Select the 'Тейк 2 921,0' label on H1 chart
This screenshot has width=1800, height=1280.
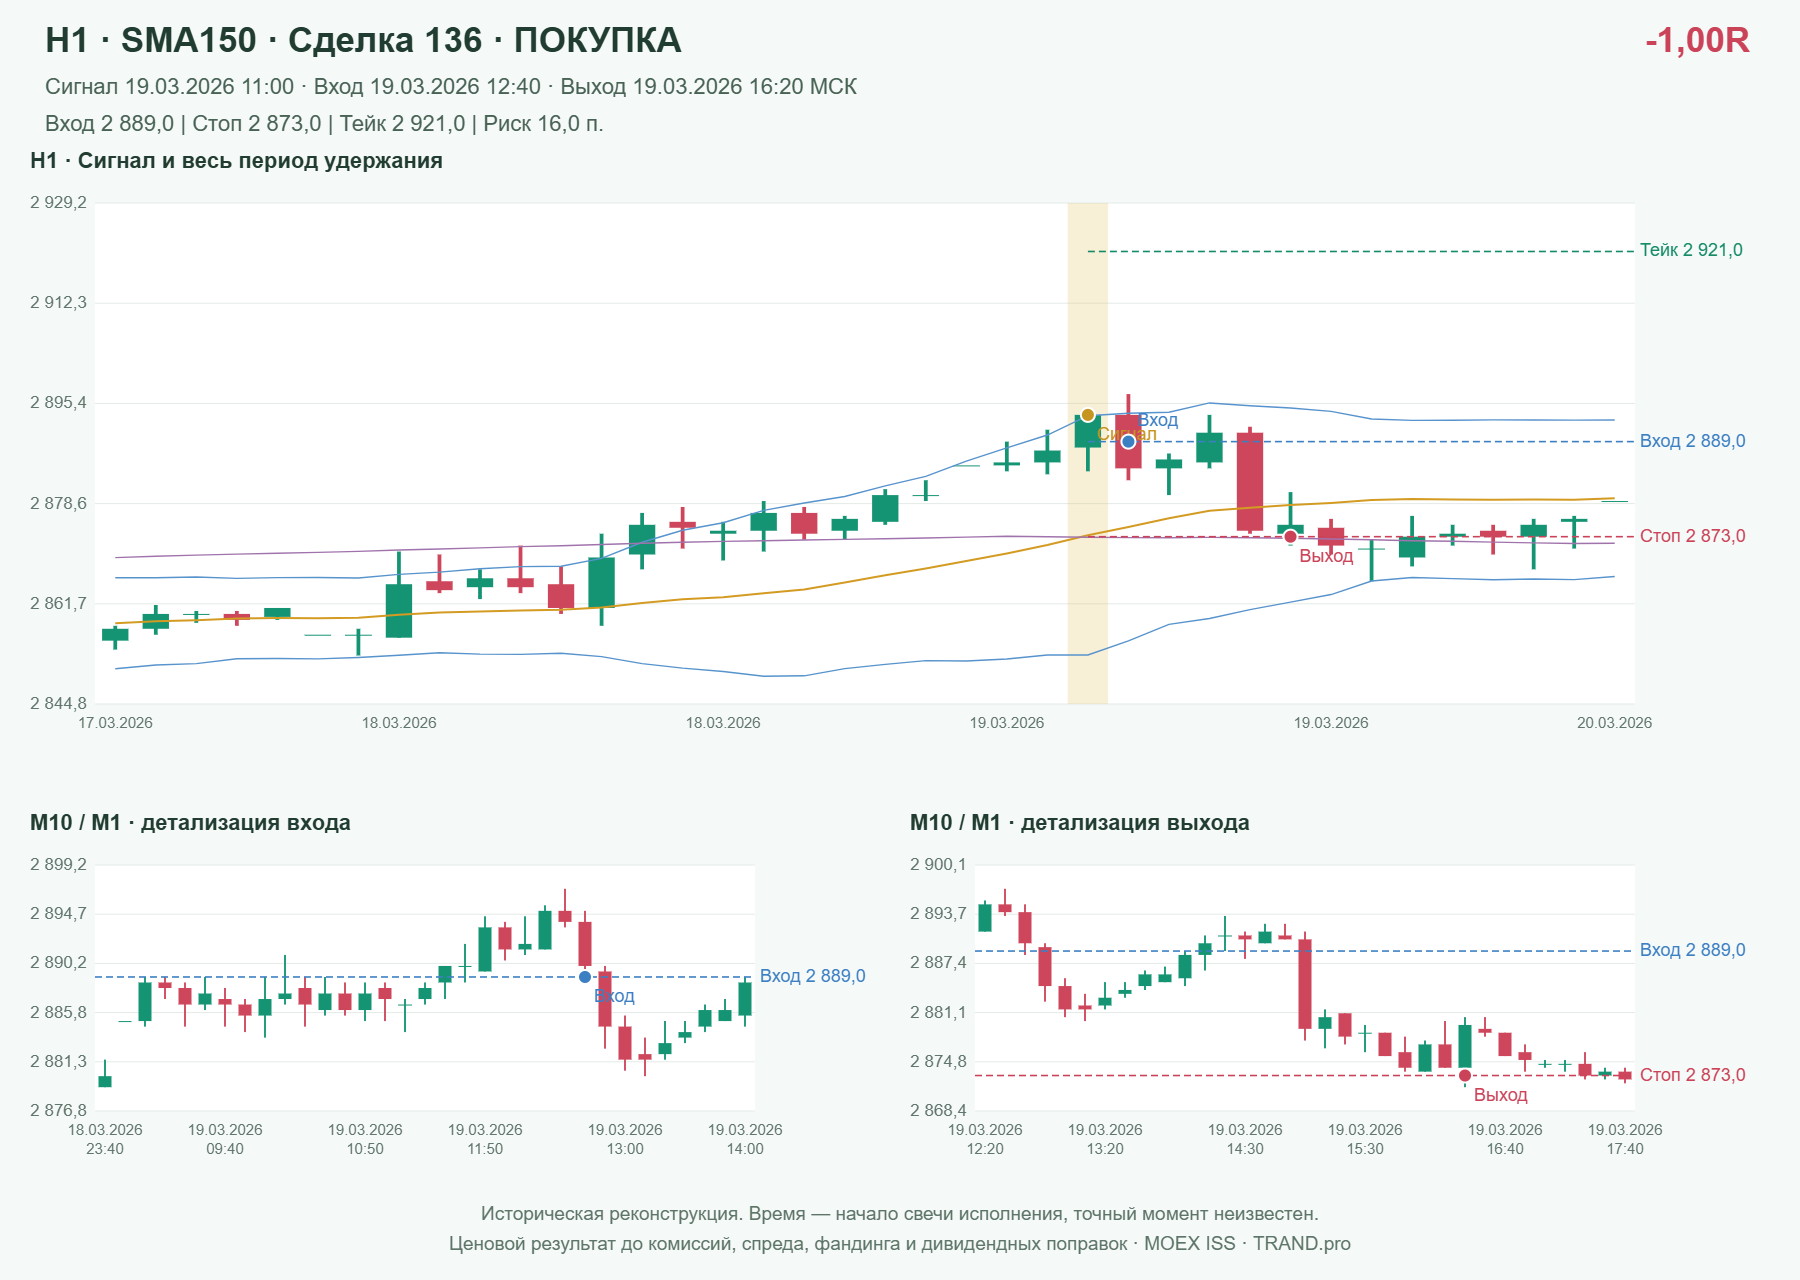[x=1691, y=250]
